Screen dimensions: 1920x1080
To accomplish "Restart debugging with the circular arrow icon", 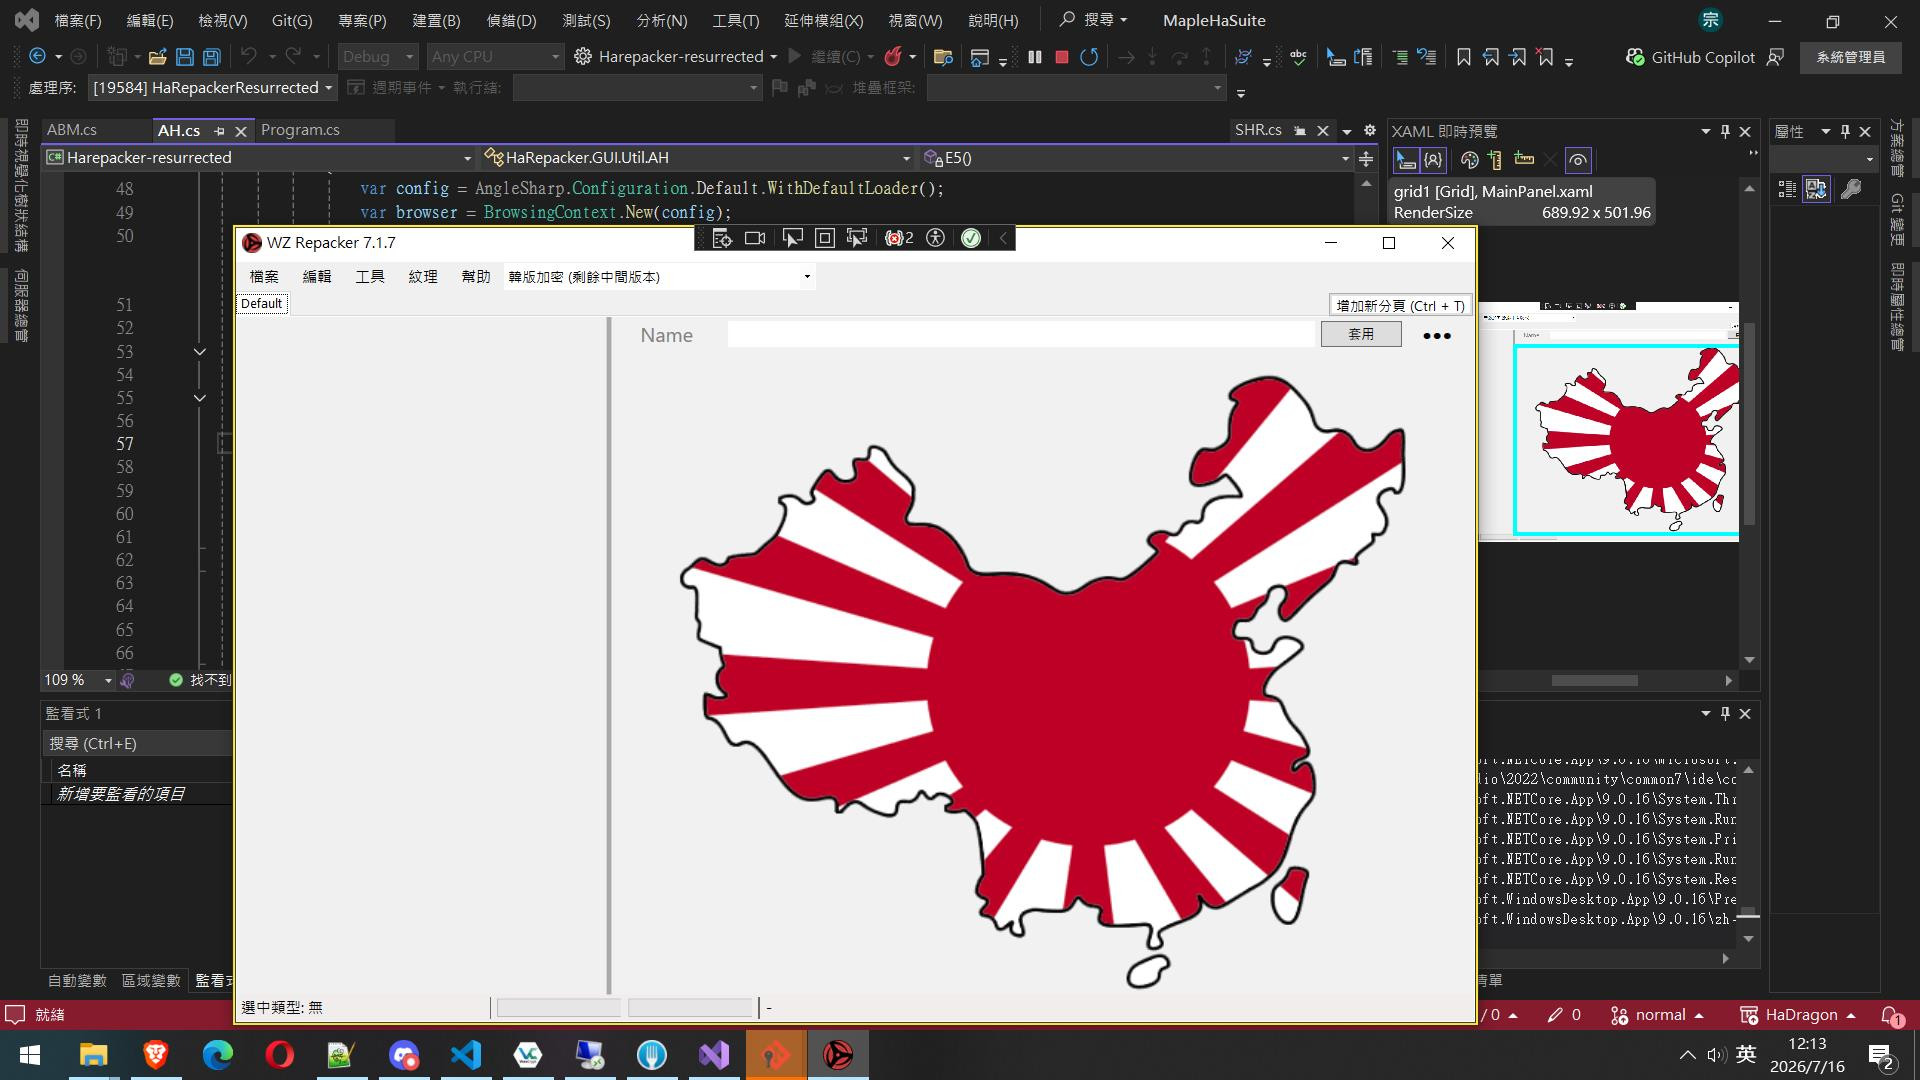I will [1089, 57].
